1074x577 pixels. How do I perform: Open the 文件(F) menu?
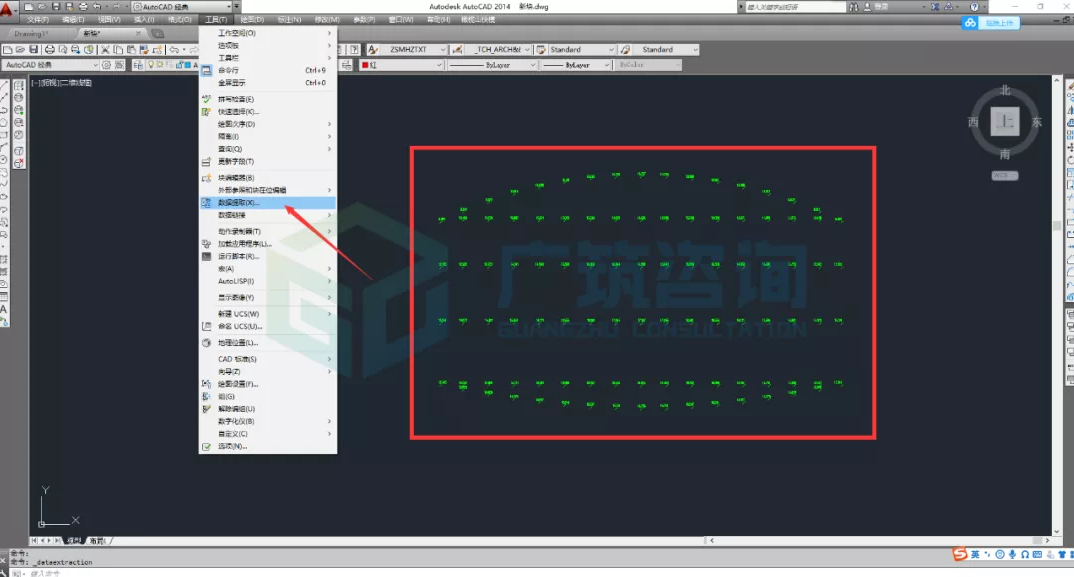(38, 20)
